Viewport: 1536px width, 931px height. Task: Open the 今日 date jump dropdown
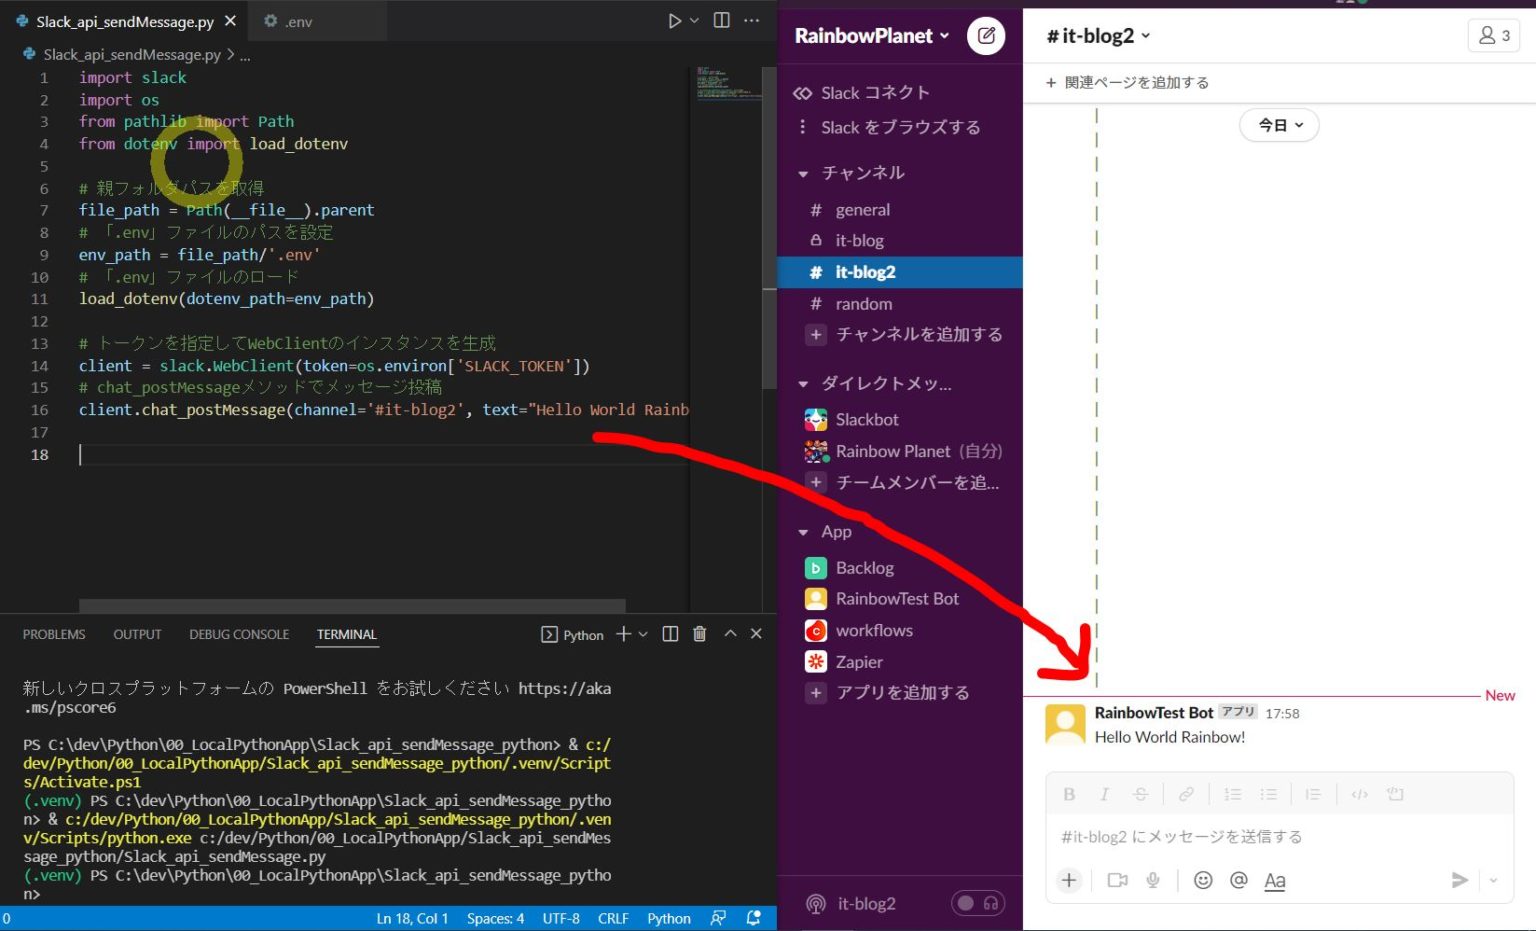pyautogui.click(x=1279, y=125)
